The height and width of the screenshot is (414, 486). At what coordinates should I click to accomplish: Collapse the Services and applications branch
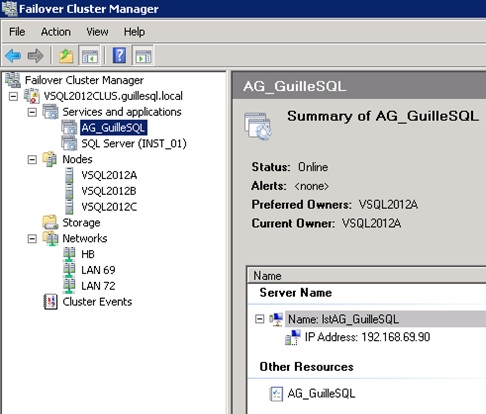[32, 112]
